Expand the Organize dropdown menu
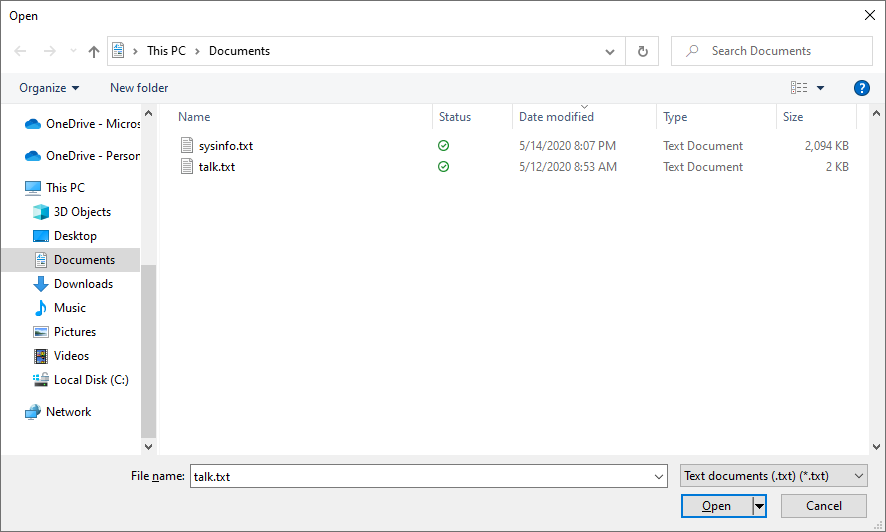 (49, 88)
